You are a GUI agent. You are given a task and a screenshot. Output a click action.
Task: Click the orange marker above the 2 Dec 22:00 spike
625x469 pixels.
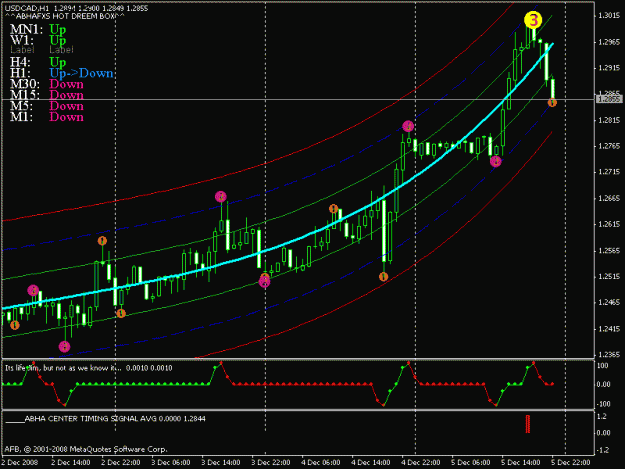pos(102,241)
